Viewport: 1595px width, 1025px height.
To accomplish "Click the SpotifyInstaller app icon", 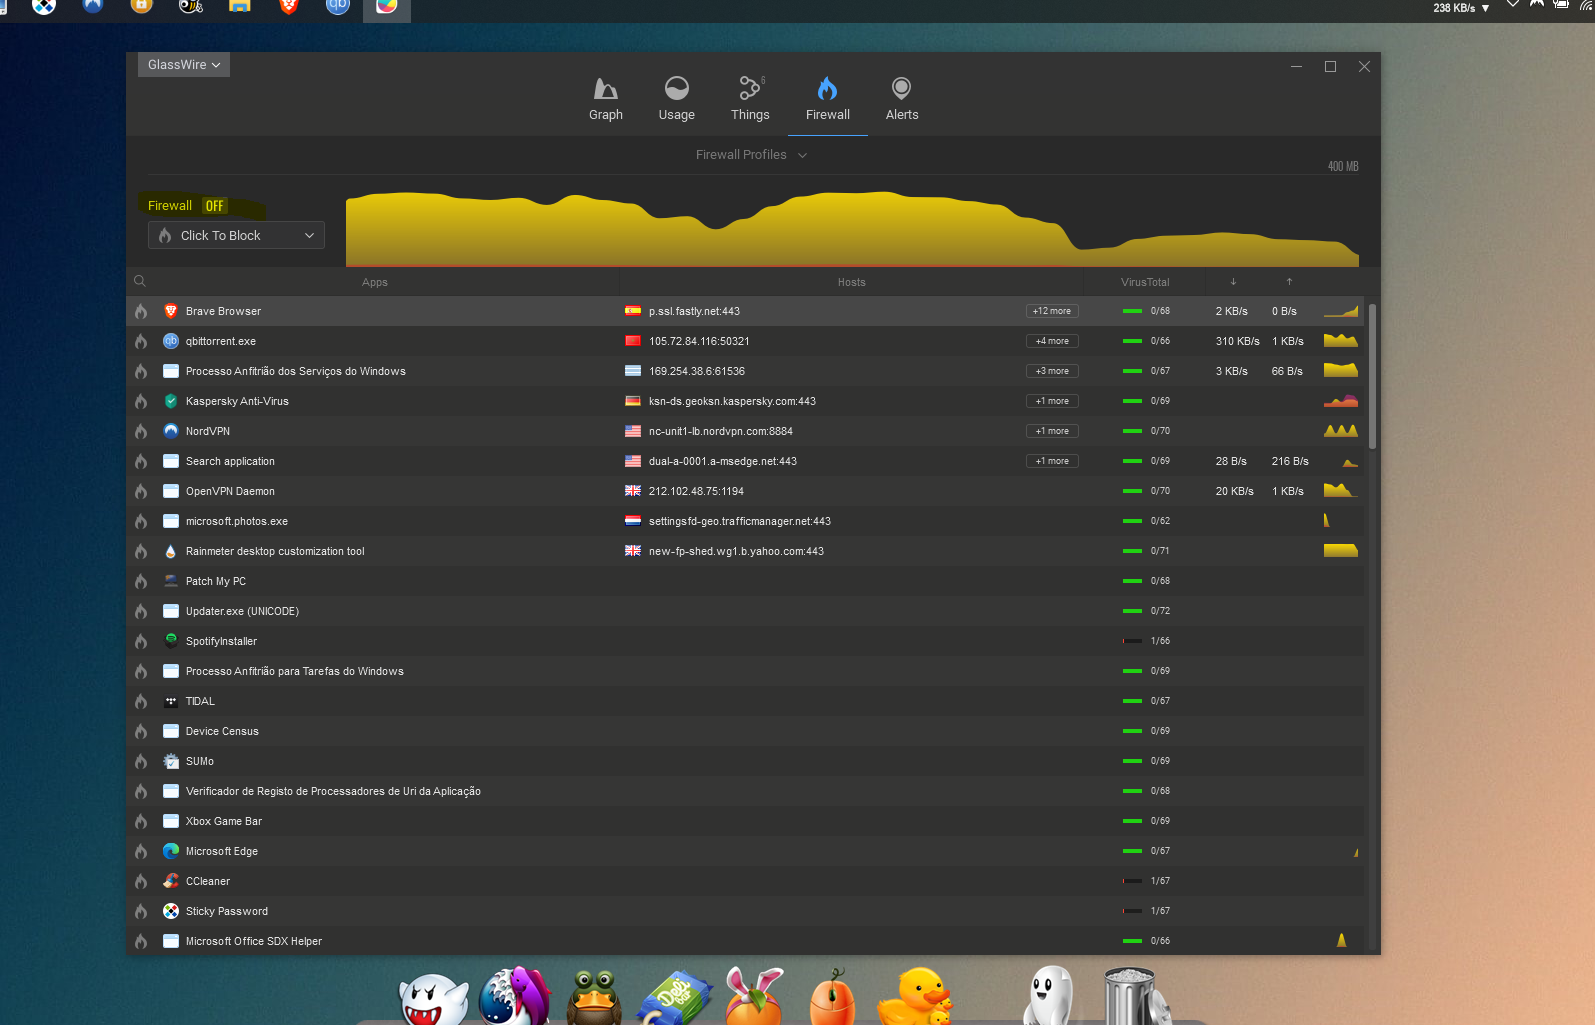I will click(171, 641).
